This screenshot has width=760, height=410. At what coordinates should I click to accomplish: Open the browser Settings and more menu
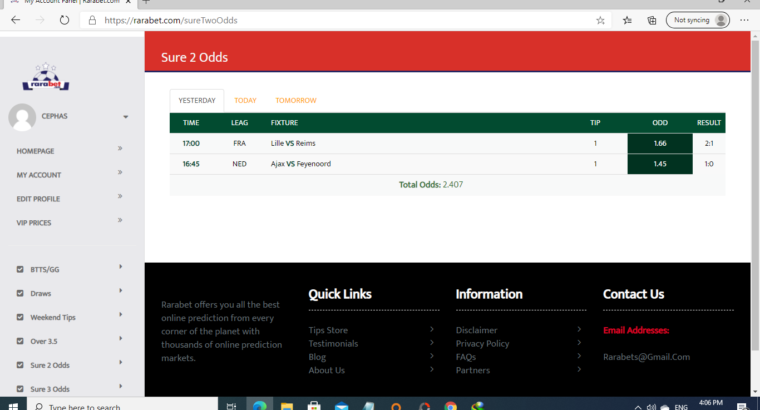pyautogui.click(x=744, y=20)
